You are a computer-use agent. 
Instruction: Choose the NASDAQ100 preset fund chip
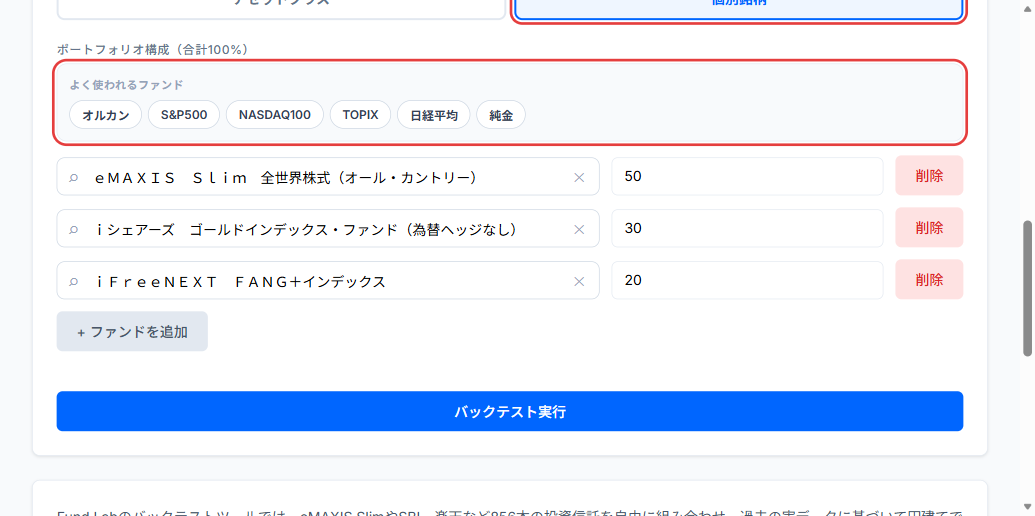pos(275,115)
